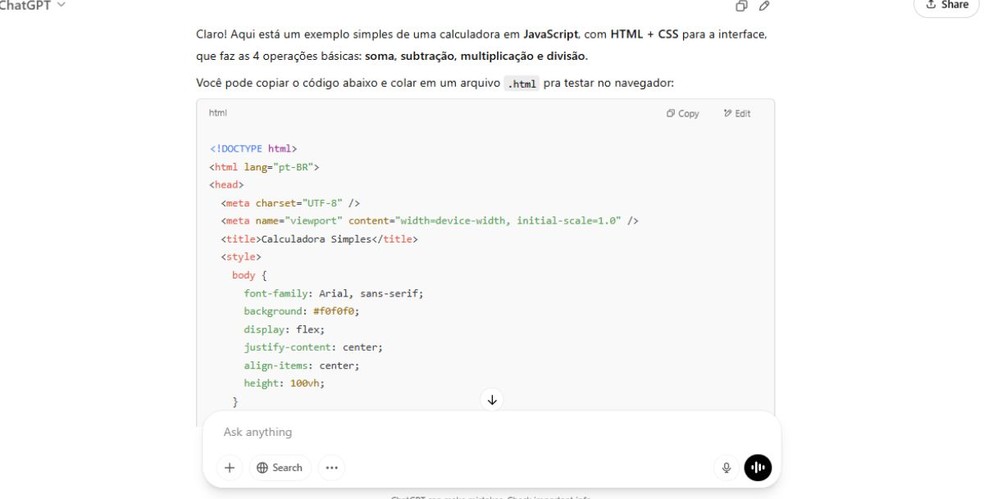Click the pencil edit icon above the response
This screenshot has height=499, width=984.
click(764, 6)
